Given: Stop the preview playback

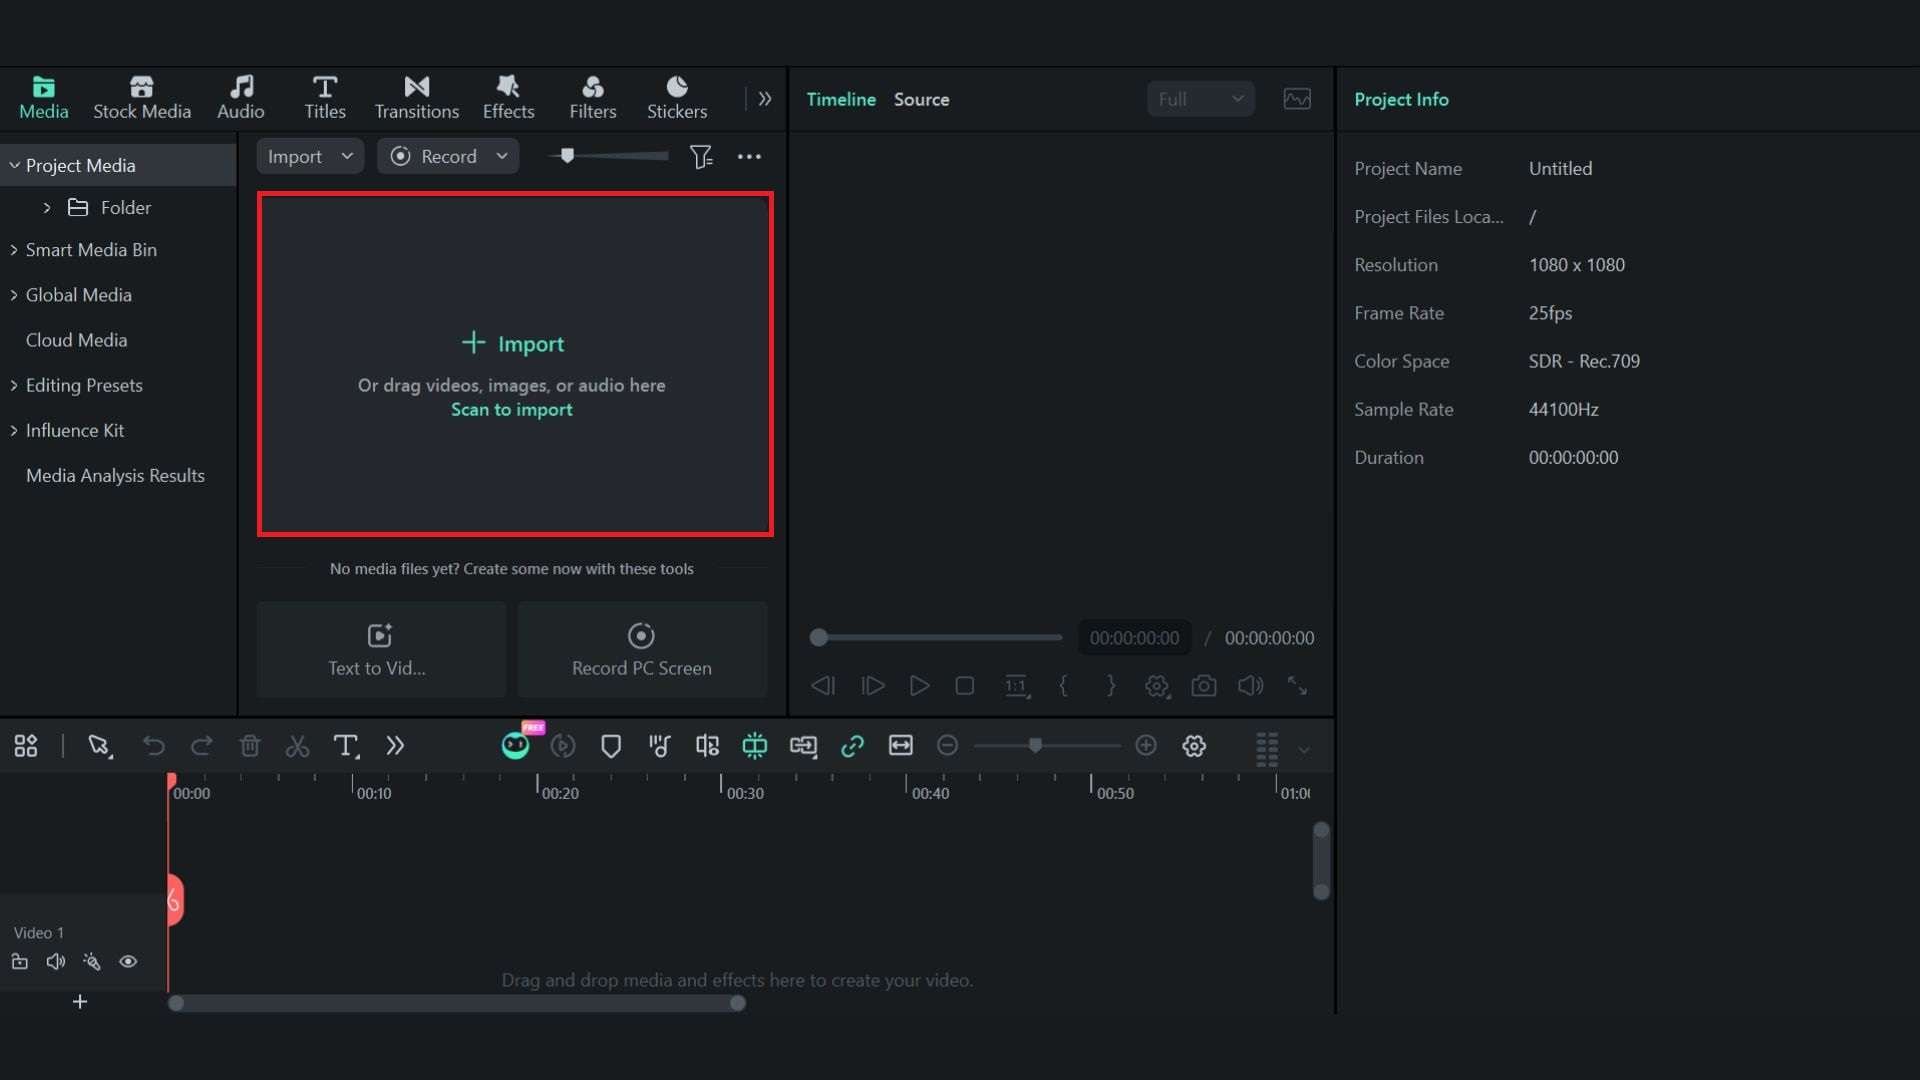Looking at the screenshot, I should tap(965, 686).
